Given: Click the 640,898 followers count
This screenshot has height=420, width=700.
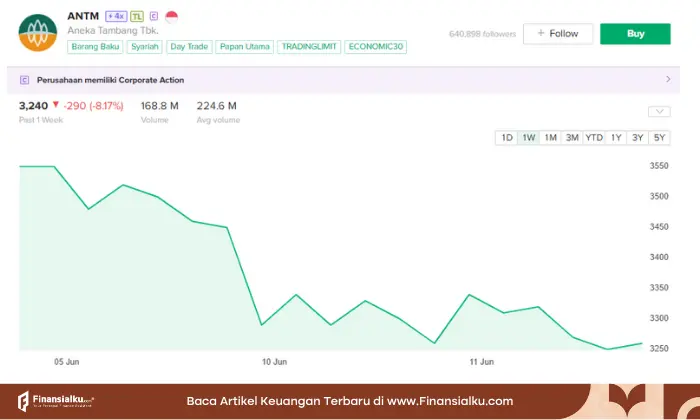Looking at the screenshot, I should (x=483, y=34).
